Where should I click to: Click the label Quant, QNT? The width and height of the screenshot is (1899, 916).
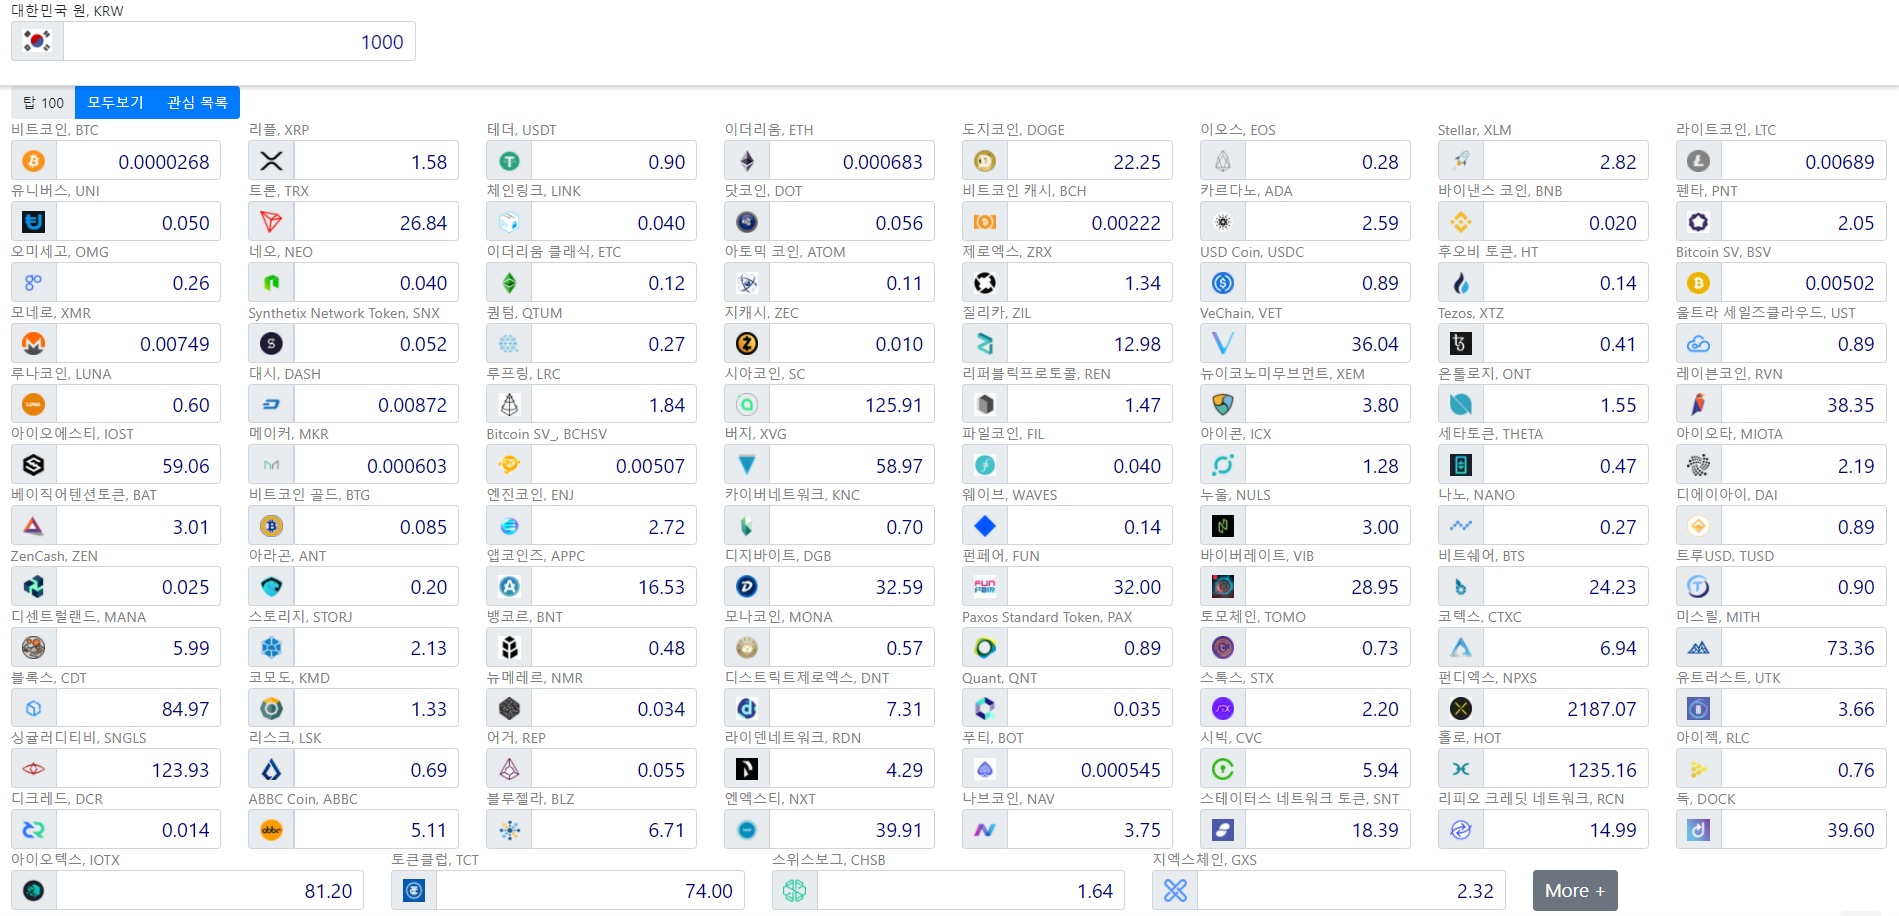(x=999, y=678)
